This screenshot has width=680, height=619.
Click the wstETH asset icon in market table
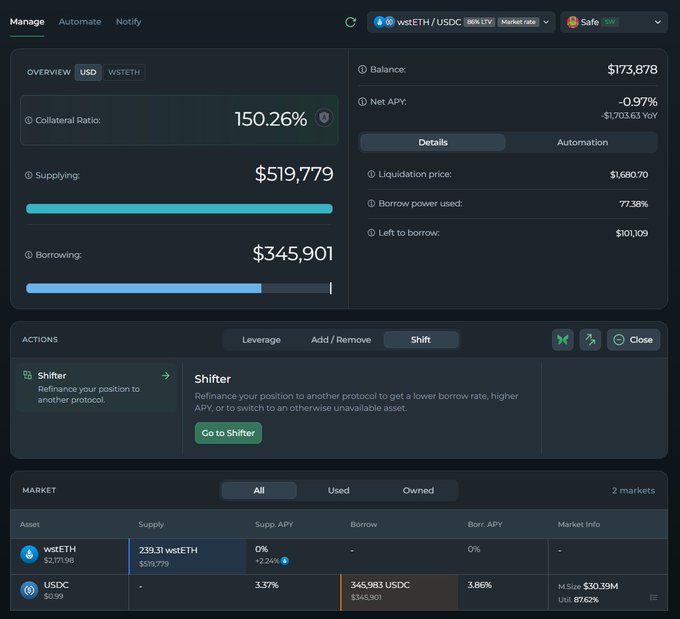point(29,554)
